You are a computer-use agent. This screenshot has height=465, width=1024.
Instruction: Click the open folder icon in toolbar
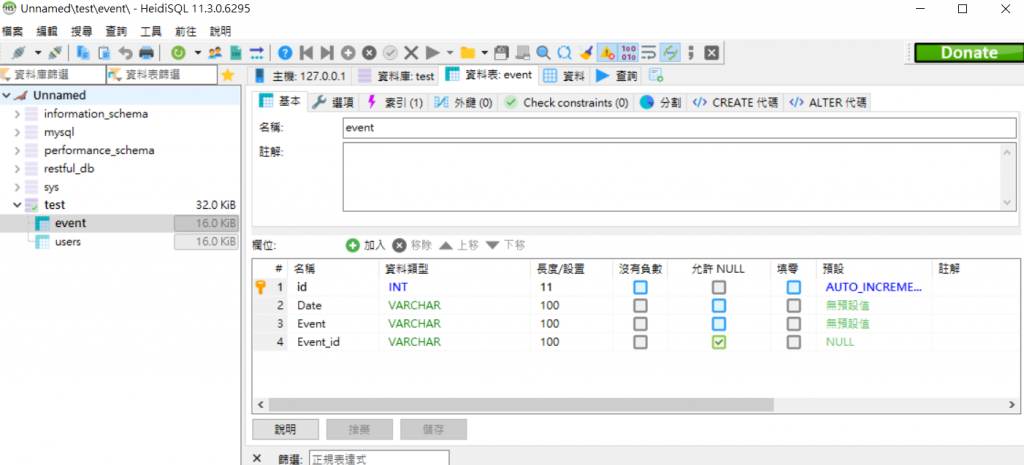coord(468,52)
